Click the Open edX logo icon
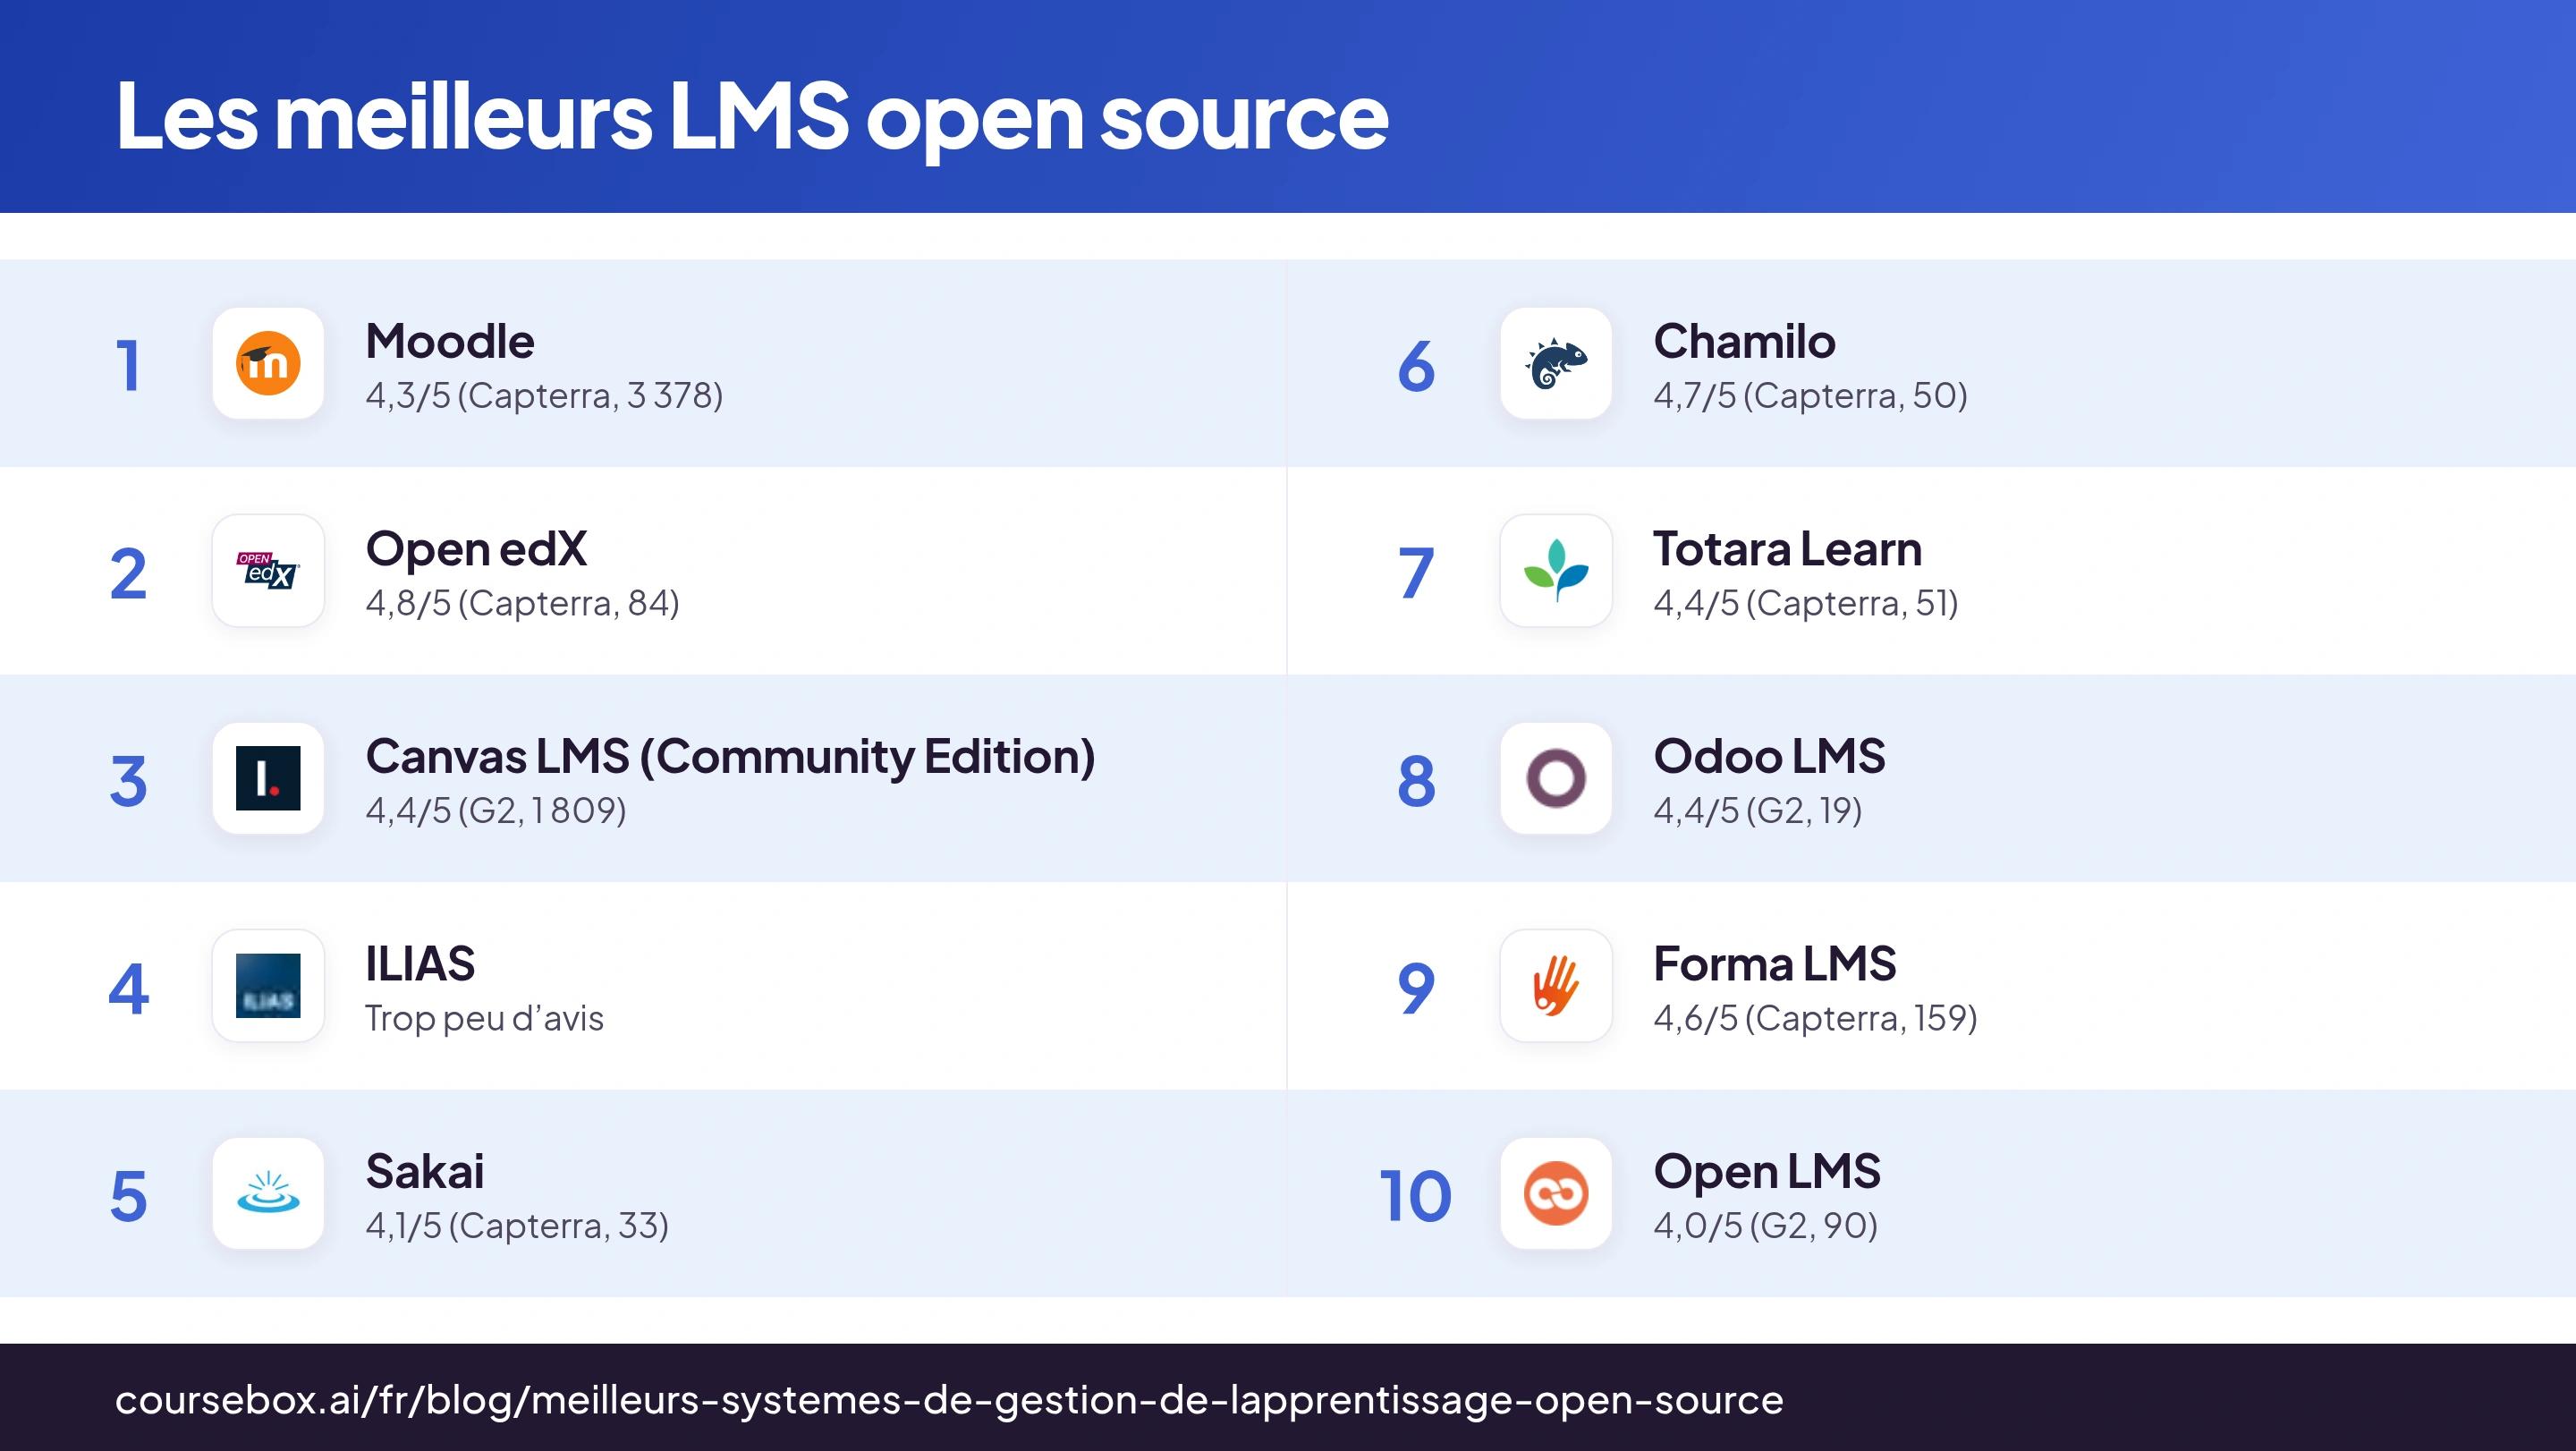The height and width of the screenshot is (1451, 2576). (268, 571)
